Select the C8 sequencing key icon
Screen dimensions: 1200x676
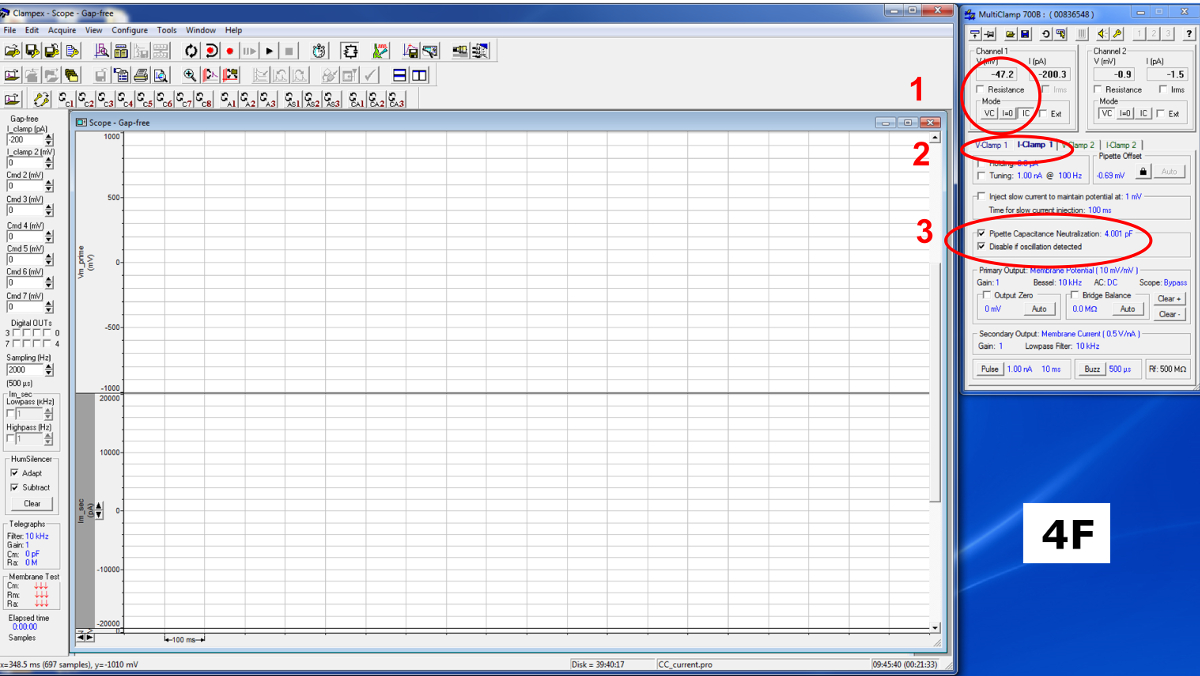[203, 99]
